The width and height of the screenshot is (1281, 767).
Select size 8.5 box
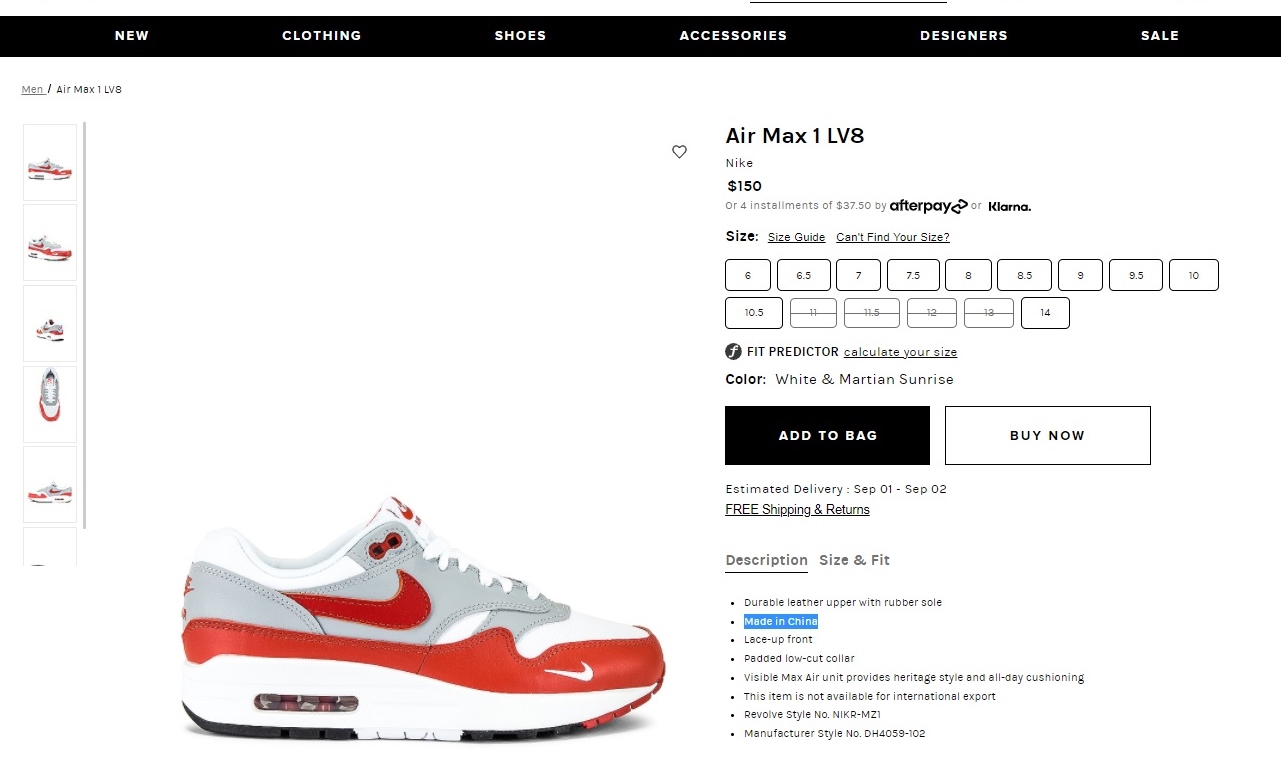[1024, 275]
